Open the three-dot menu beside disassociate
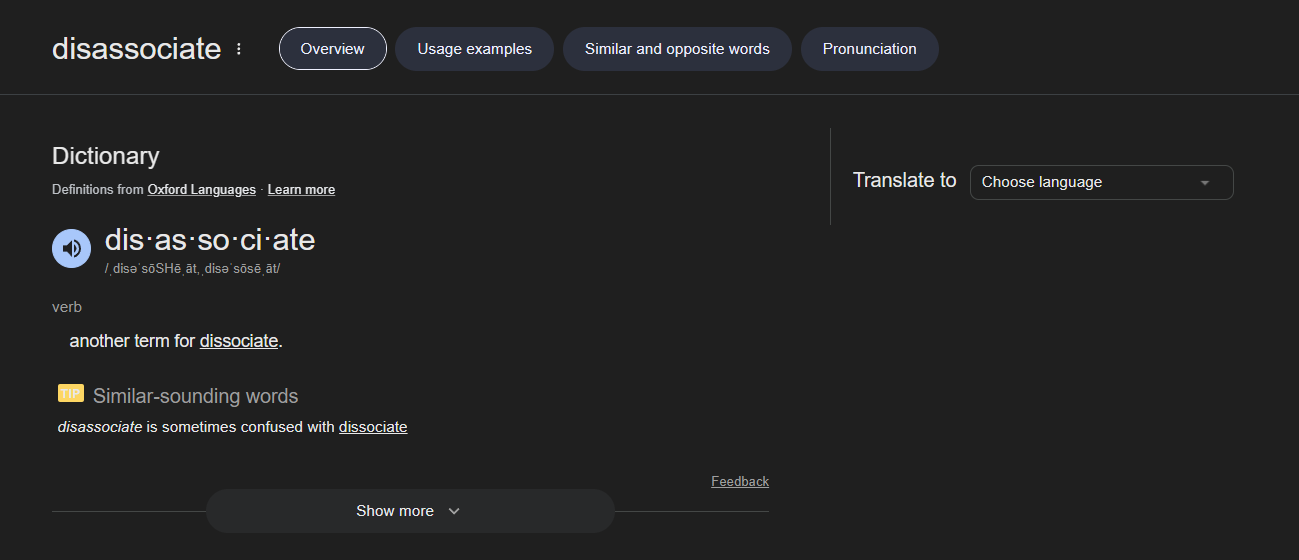The image size is (1299, 560). click(x=239, y=49)
